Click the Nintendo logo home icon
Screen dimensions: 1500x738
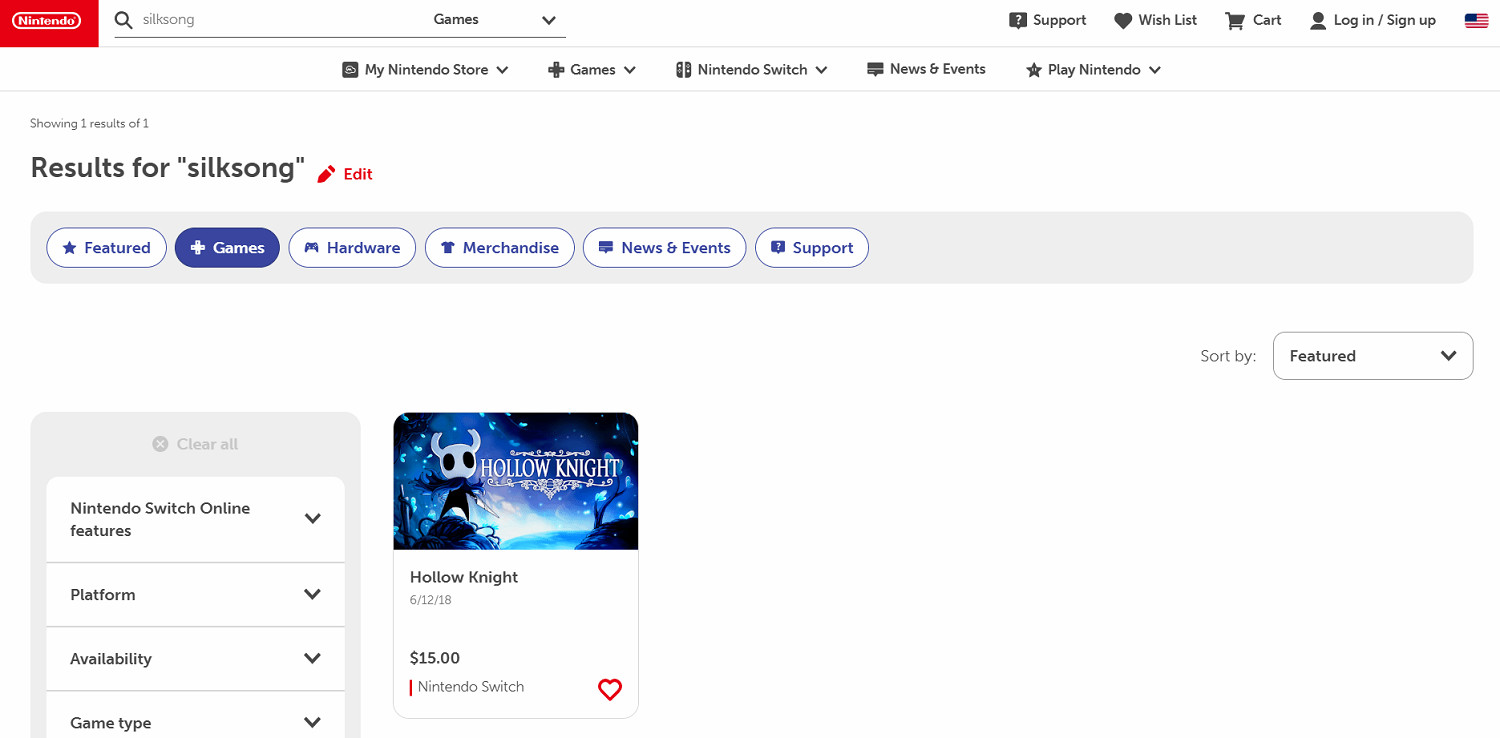click(47, 21)
